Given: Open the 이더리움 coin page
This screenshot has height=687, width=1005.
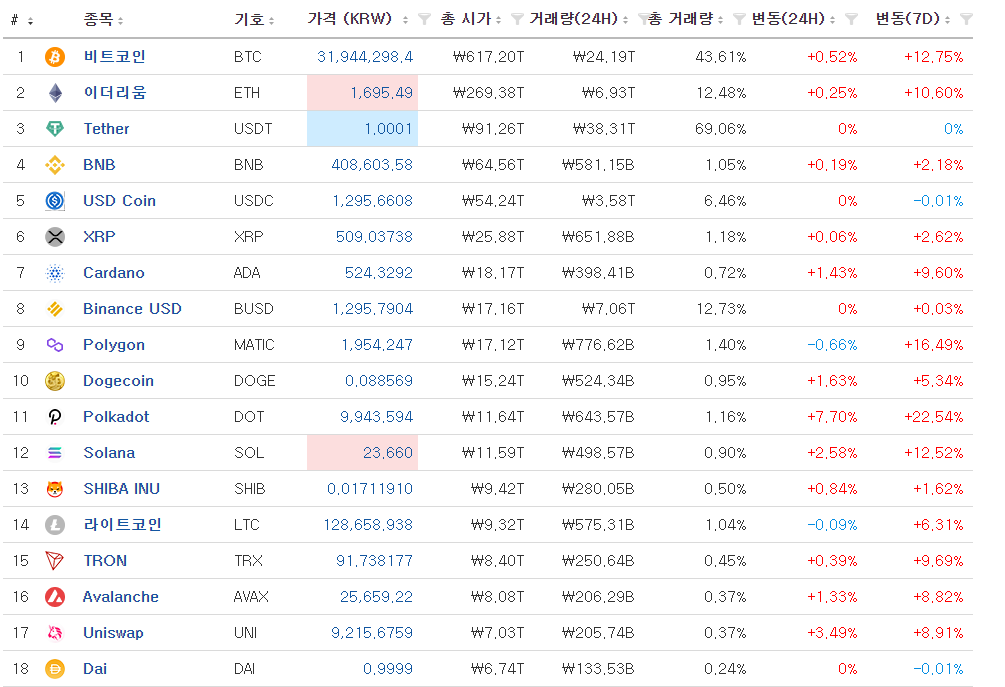Looking at the screenshot, I should click(x=115, y=92).
